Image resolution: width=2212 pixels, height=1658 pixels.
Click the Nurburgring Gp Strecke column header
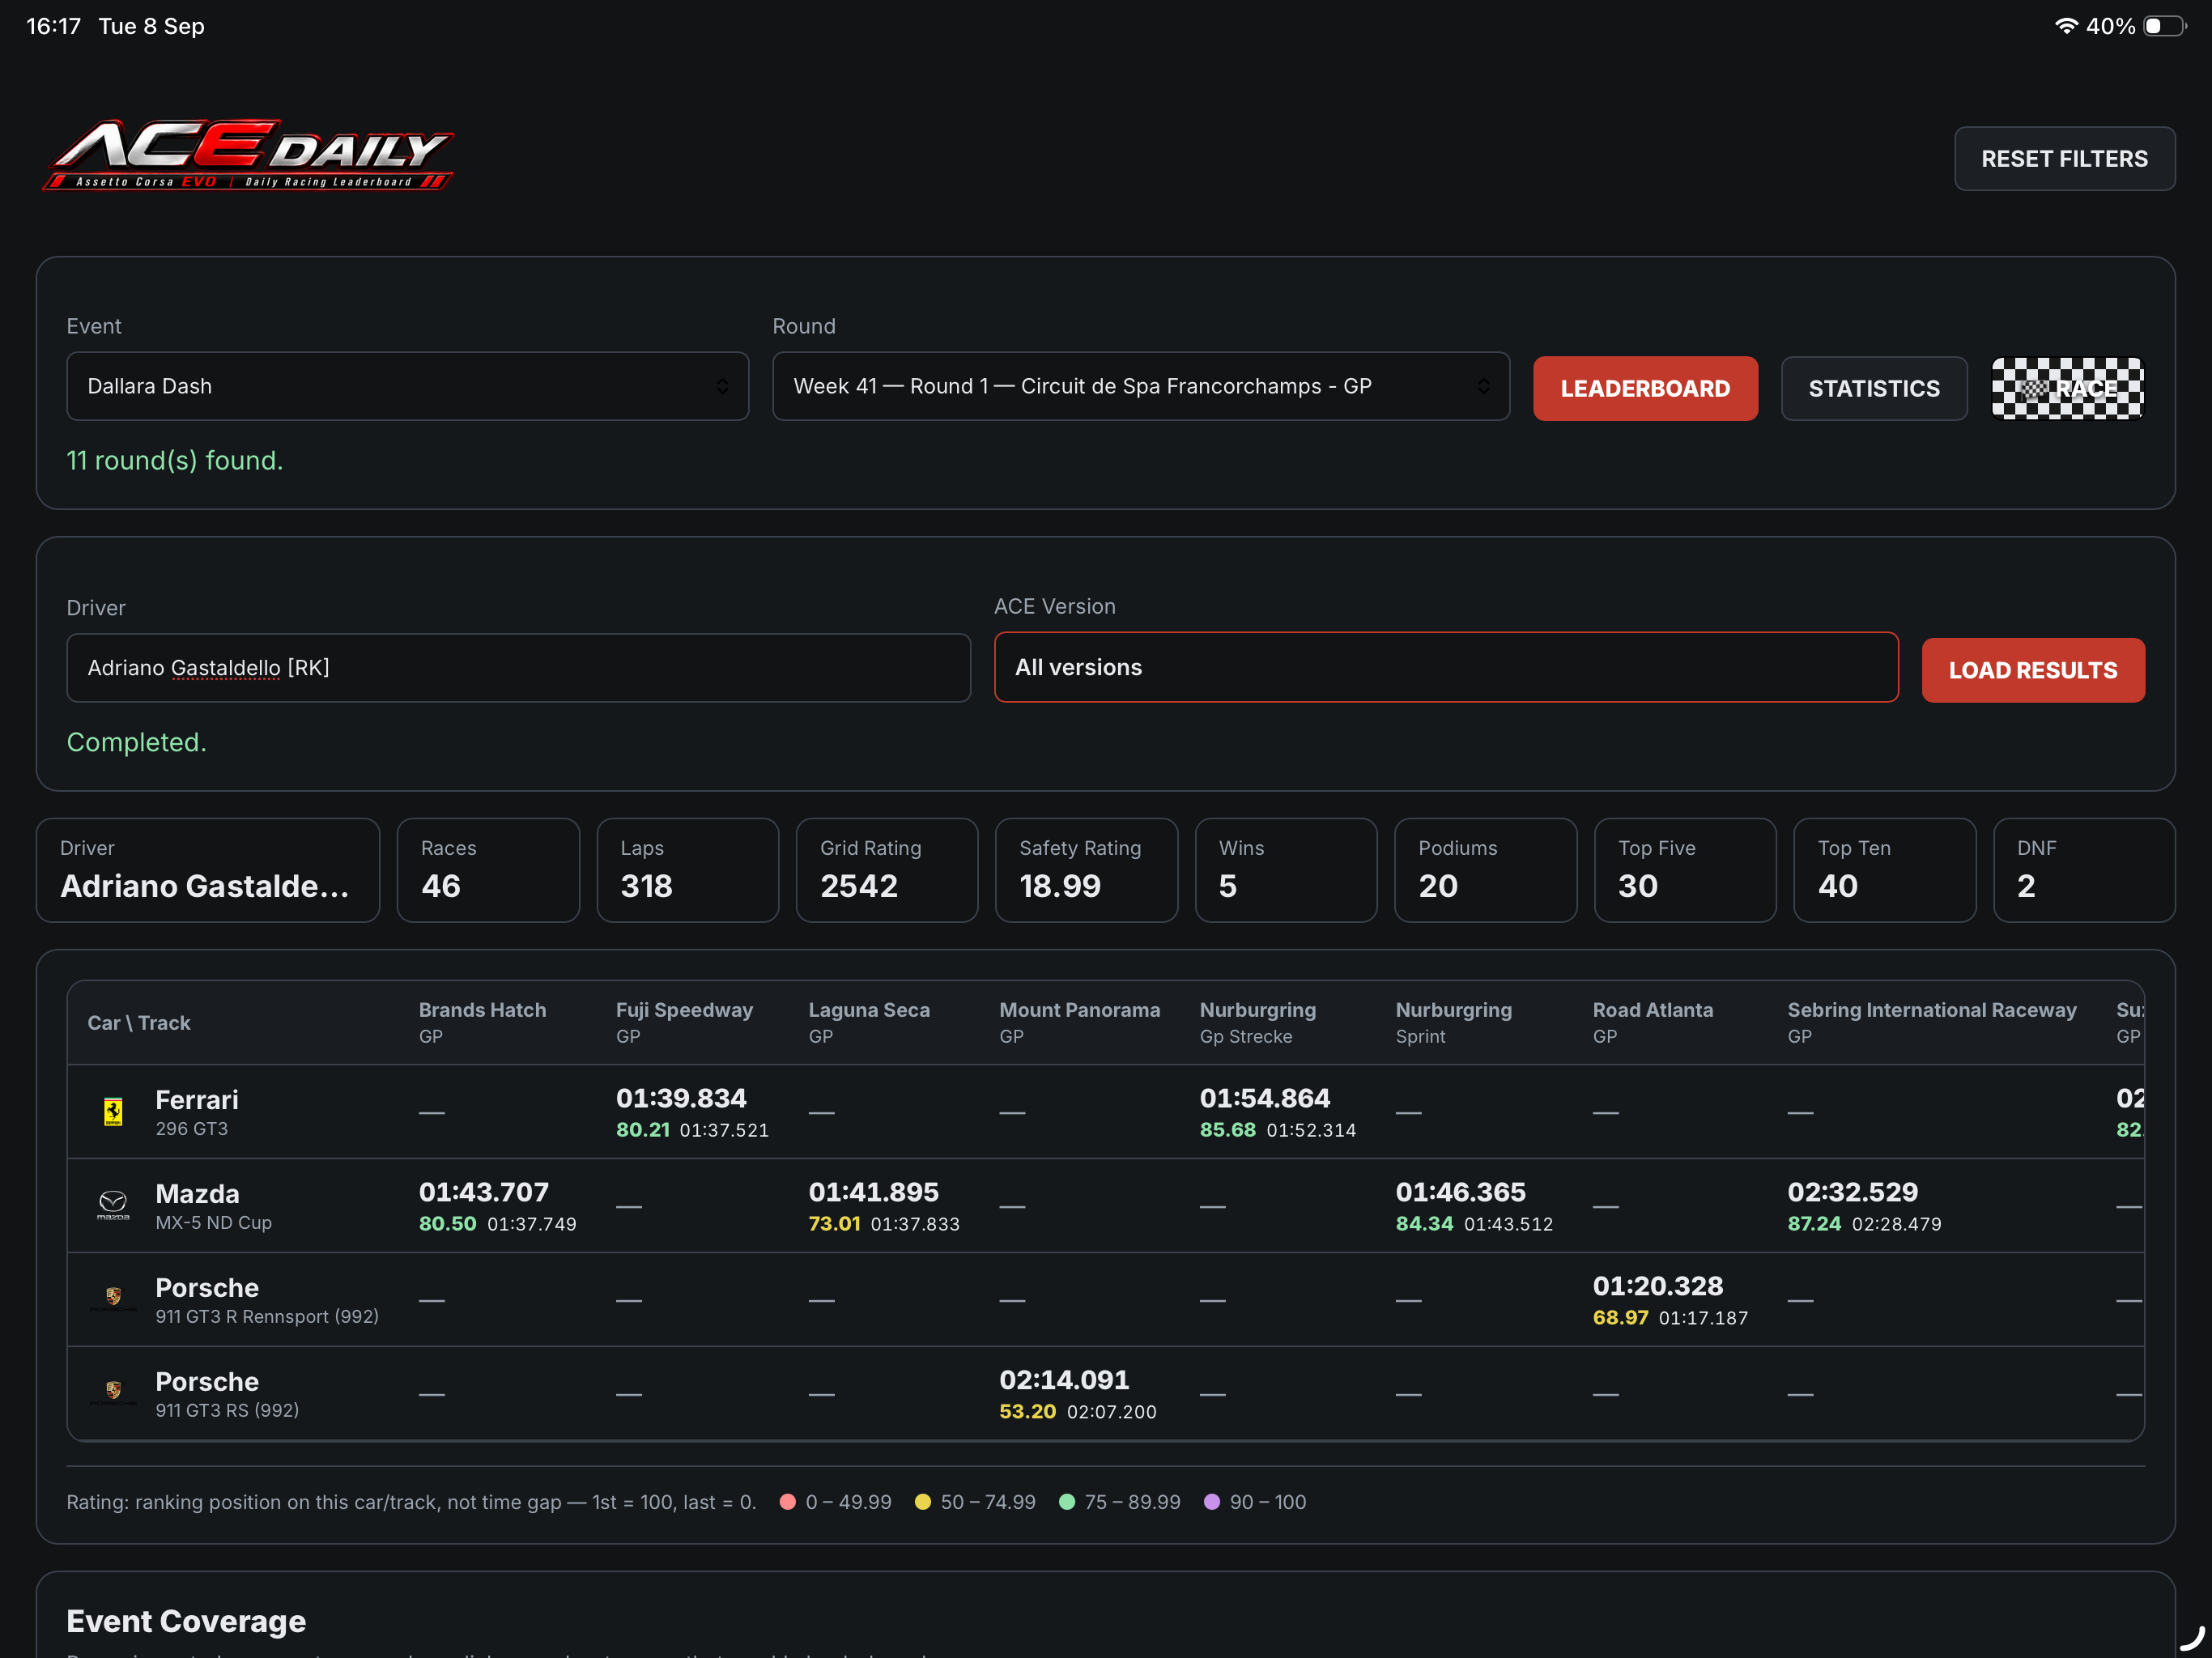click(1257, 1022)
